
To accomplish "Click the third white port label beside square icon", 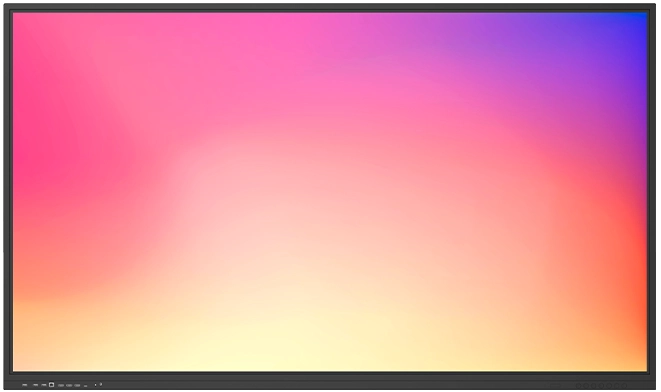I will [44, 385].
